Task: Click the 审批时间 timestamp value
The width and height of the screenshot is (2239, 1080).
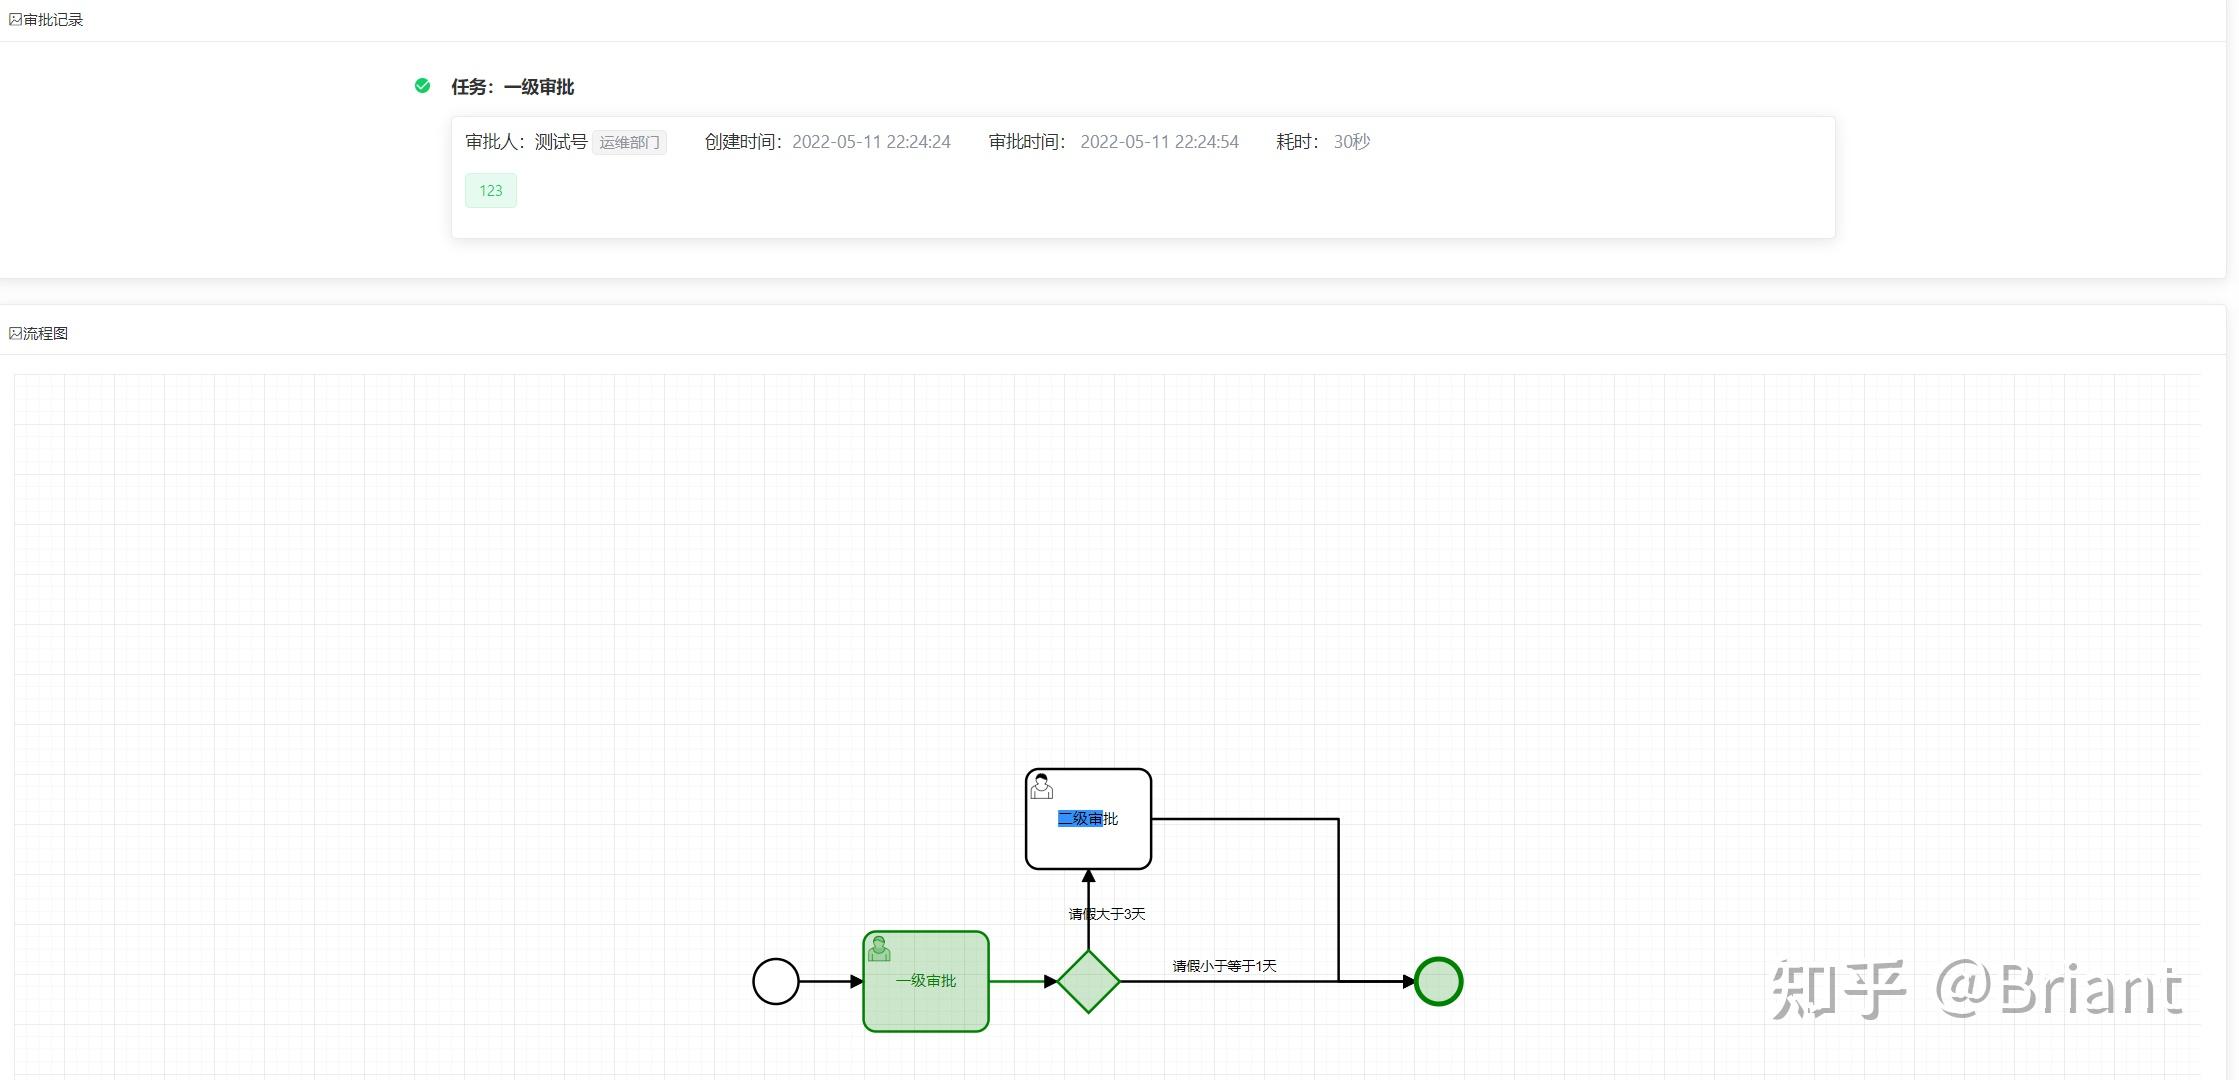Action: point(1159,142)
